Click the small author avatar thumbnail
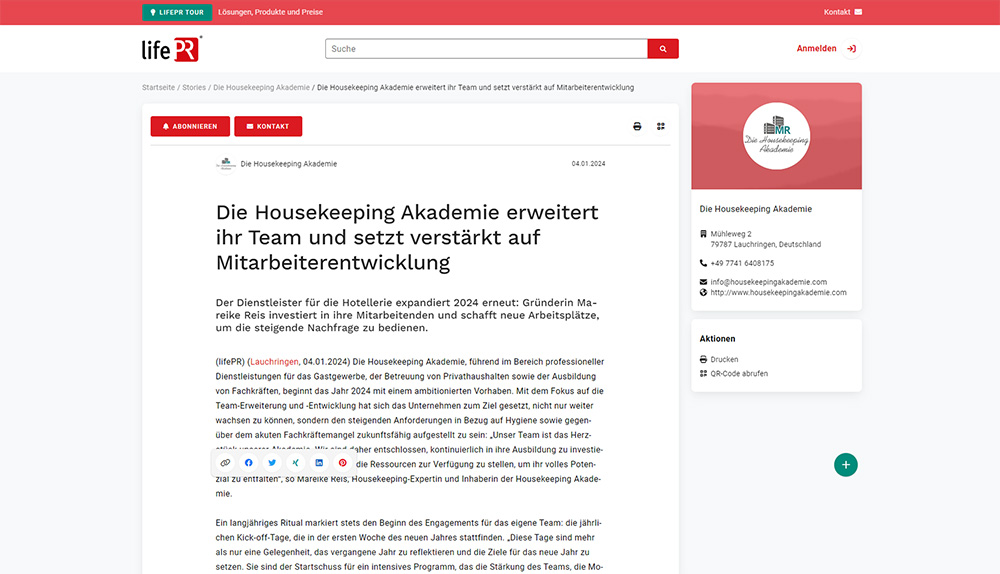Image resolution: width=1000 pixels, height=574 pixels. tap(226, 164)
